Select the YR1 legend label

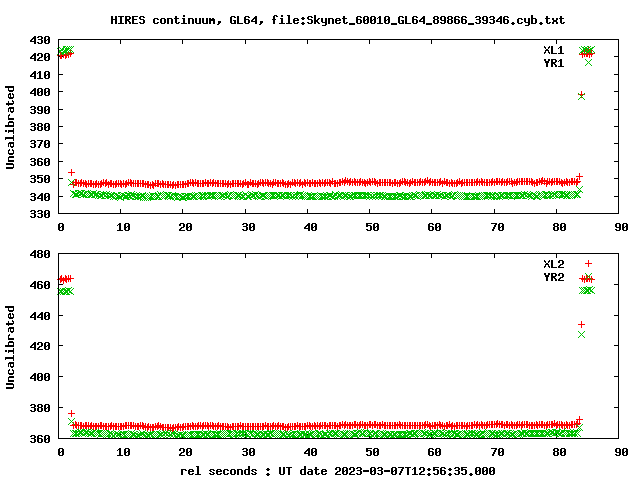553,63
